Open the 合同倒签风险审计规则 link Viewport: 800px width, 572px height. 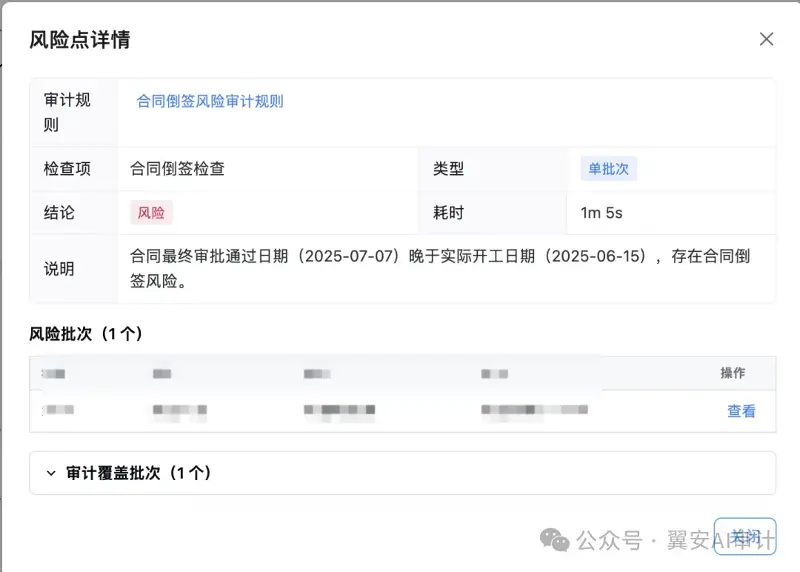[210, 101]
